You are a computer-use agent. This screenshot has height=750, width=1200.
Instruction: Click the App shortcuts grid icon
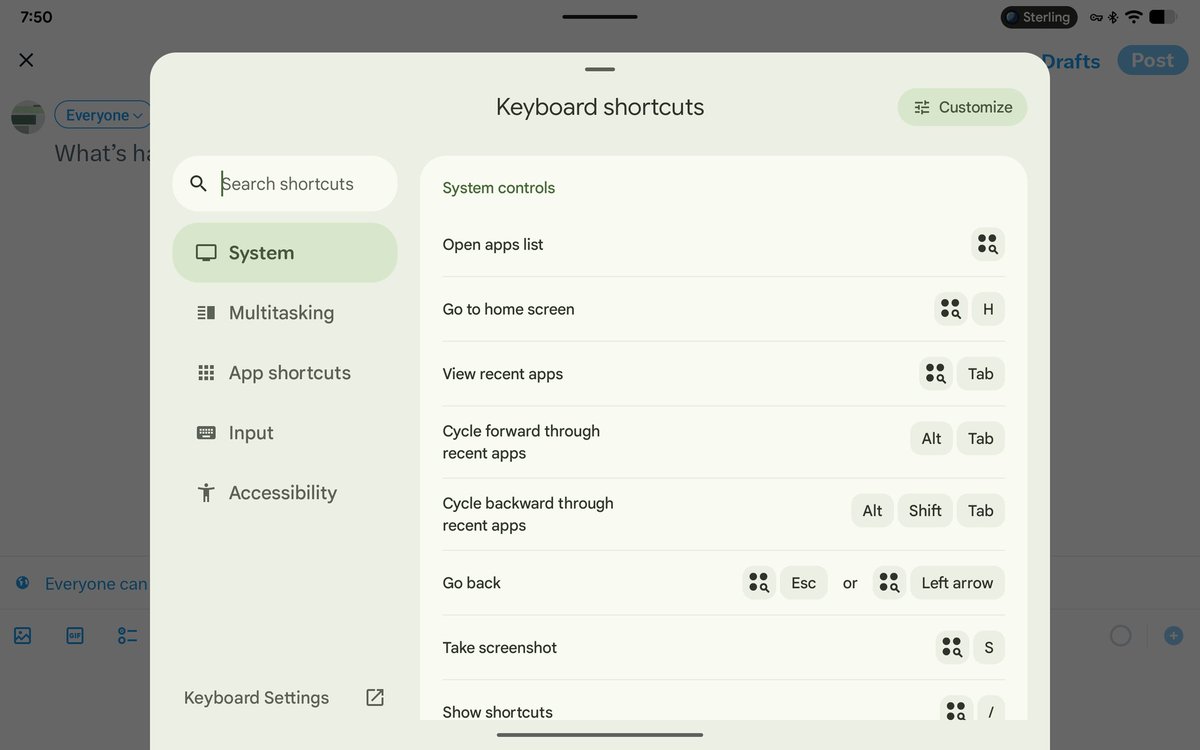click(x=206, y=373)
